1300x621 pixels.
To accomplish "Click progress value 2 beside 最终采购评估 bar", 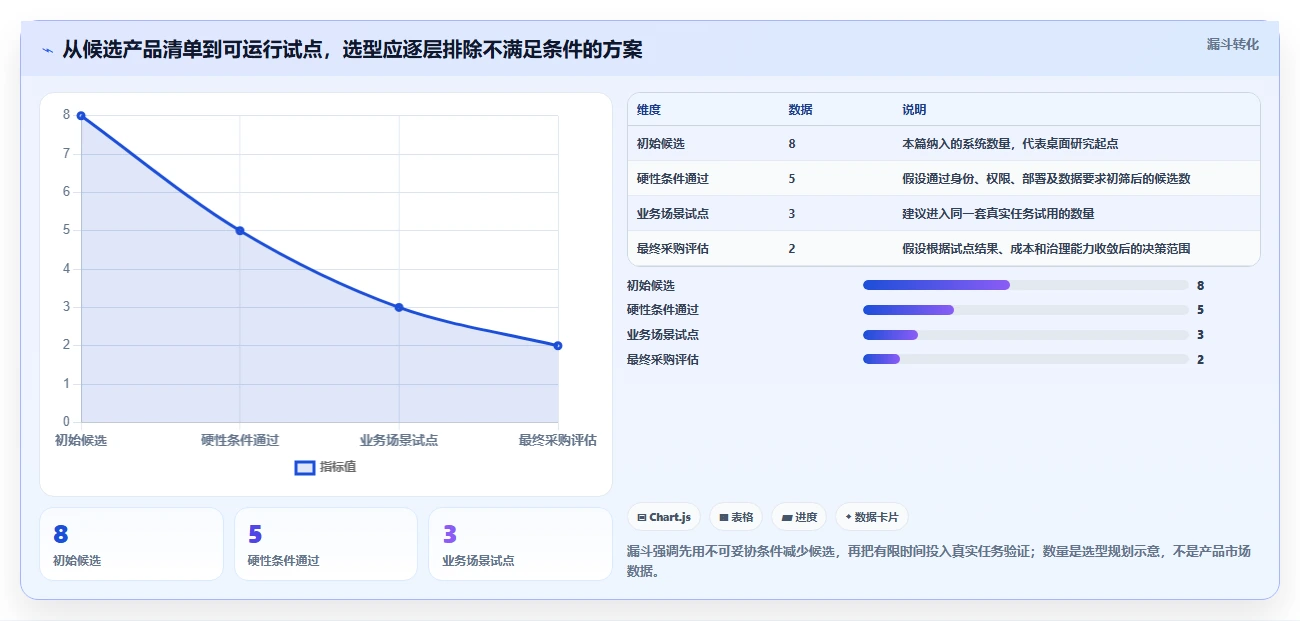I will tap(1200, 360).
